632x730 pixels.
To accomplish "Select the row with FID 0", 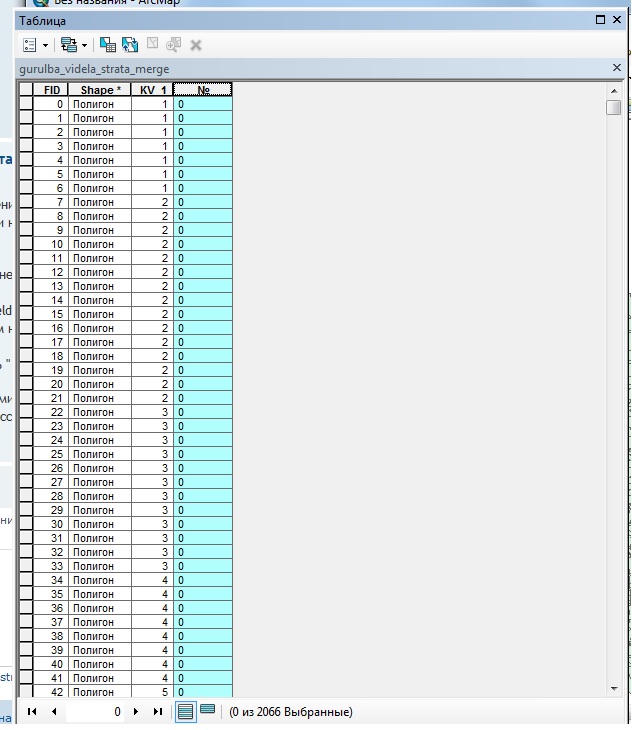I will [26, 104].
